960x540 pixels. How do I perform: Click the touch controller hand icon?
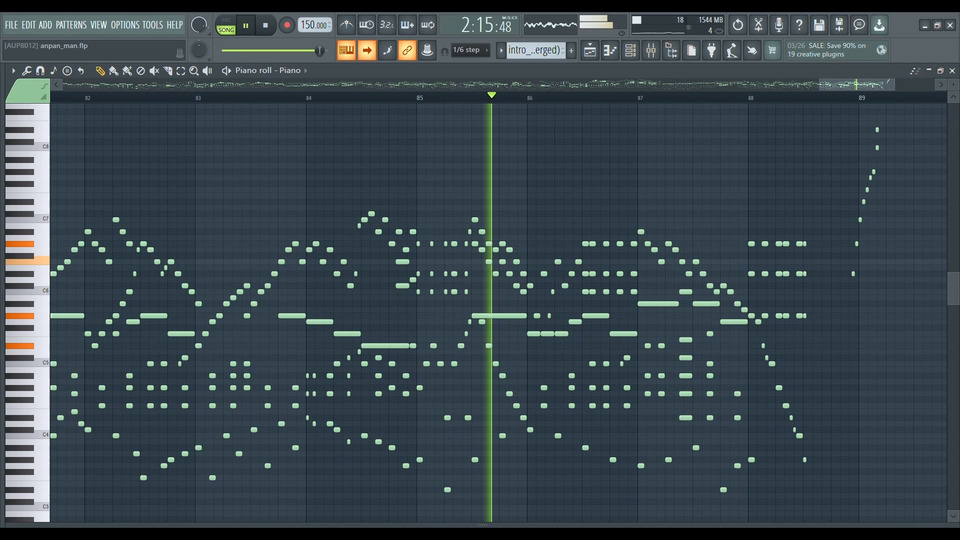[752, 51]
